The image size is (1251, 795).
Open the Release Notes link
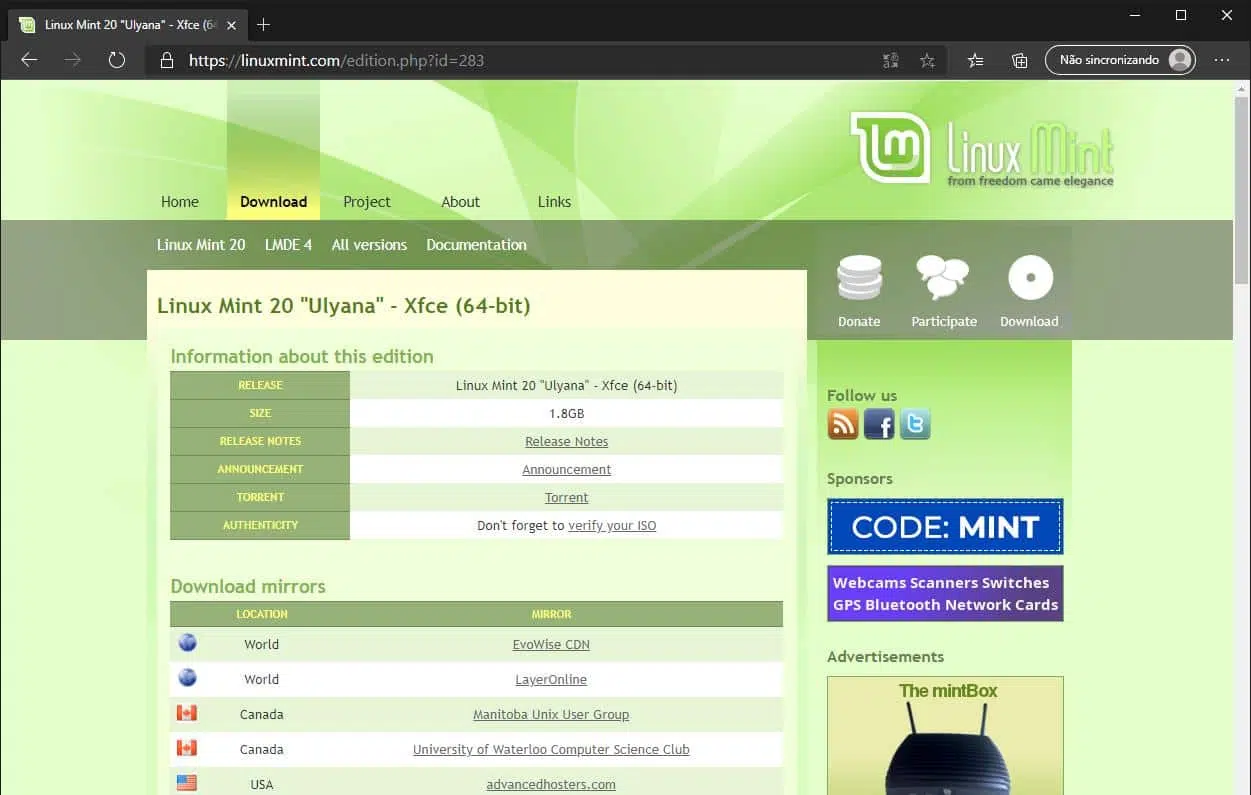[x=567, y=441]
